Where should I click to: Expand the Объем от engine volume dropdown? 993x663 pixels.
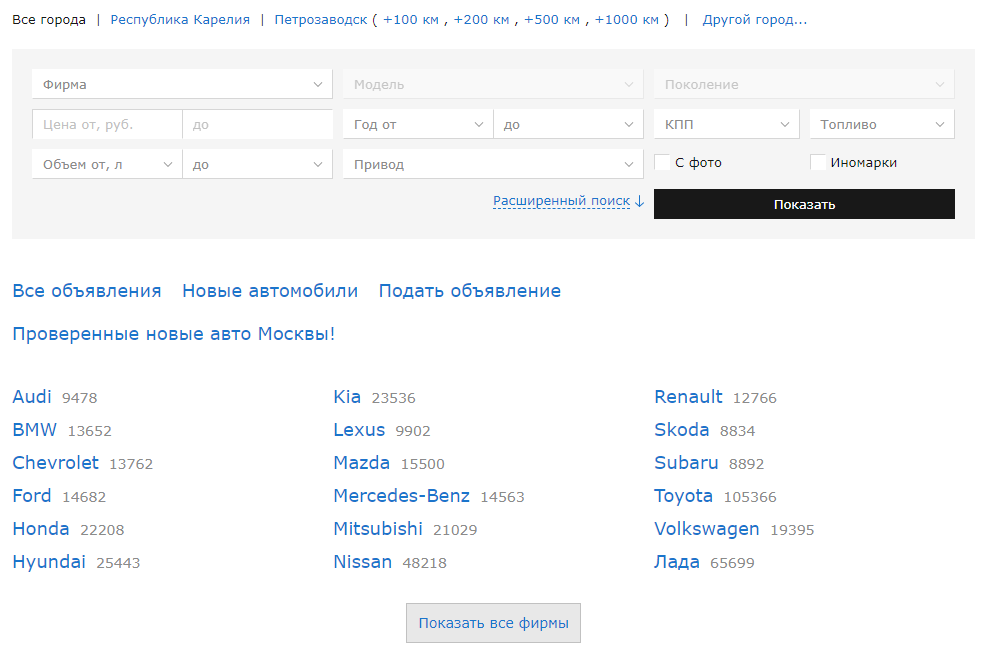[107, 164]
